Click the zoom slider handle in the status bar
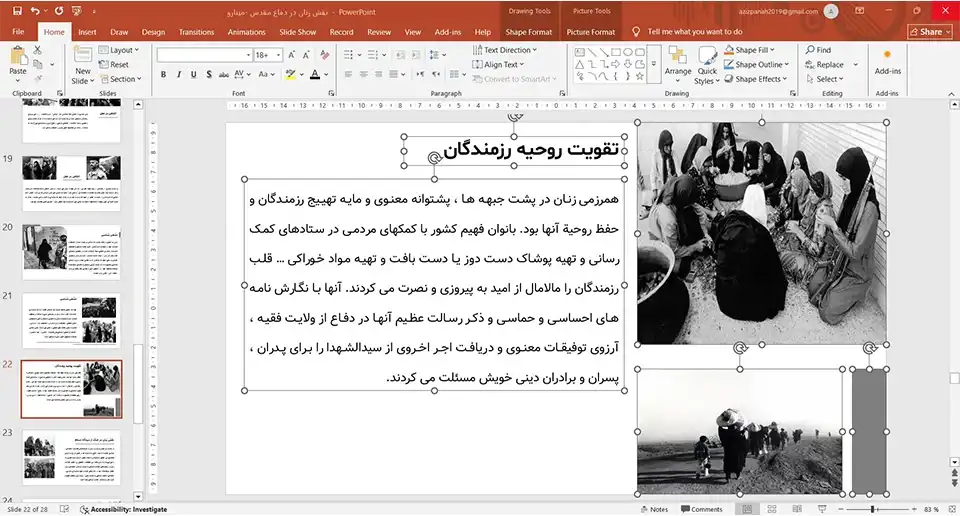960x516 pixels. [873, 509]
